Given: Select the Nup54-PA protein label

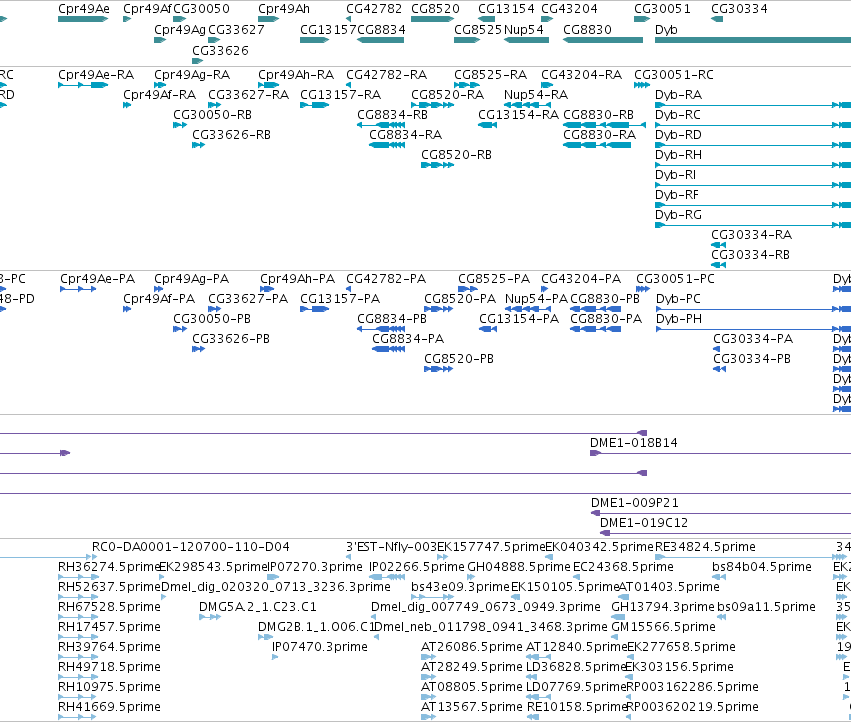Looking at the screenshot, I should [536, 299].
